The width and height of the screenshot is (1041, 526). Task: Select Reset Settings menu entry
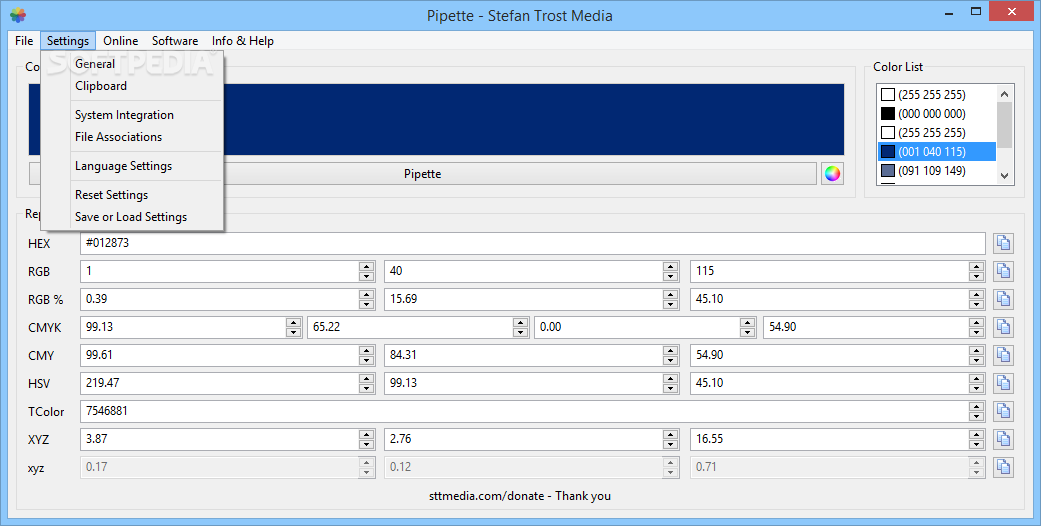click(x=132, y=195)
